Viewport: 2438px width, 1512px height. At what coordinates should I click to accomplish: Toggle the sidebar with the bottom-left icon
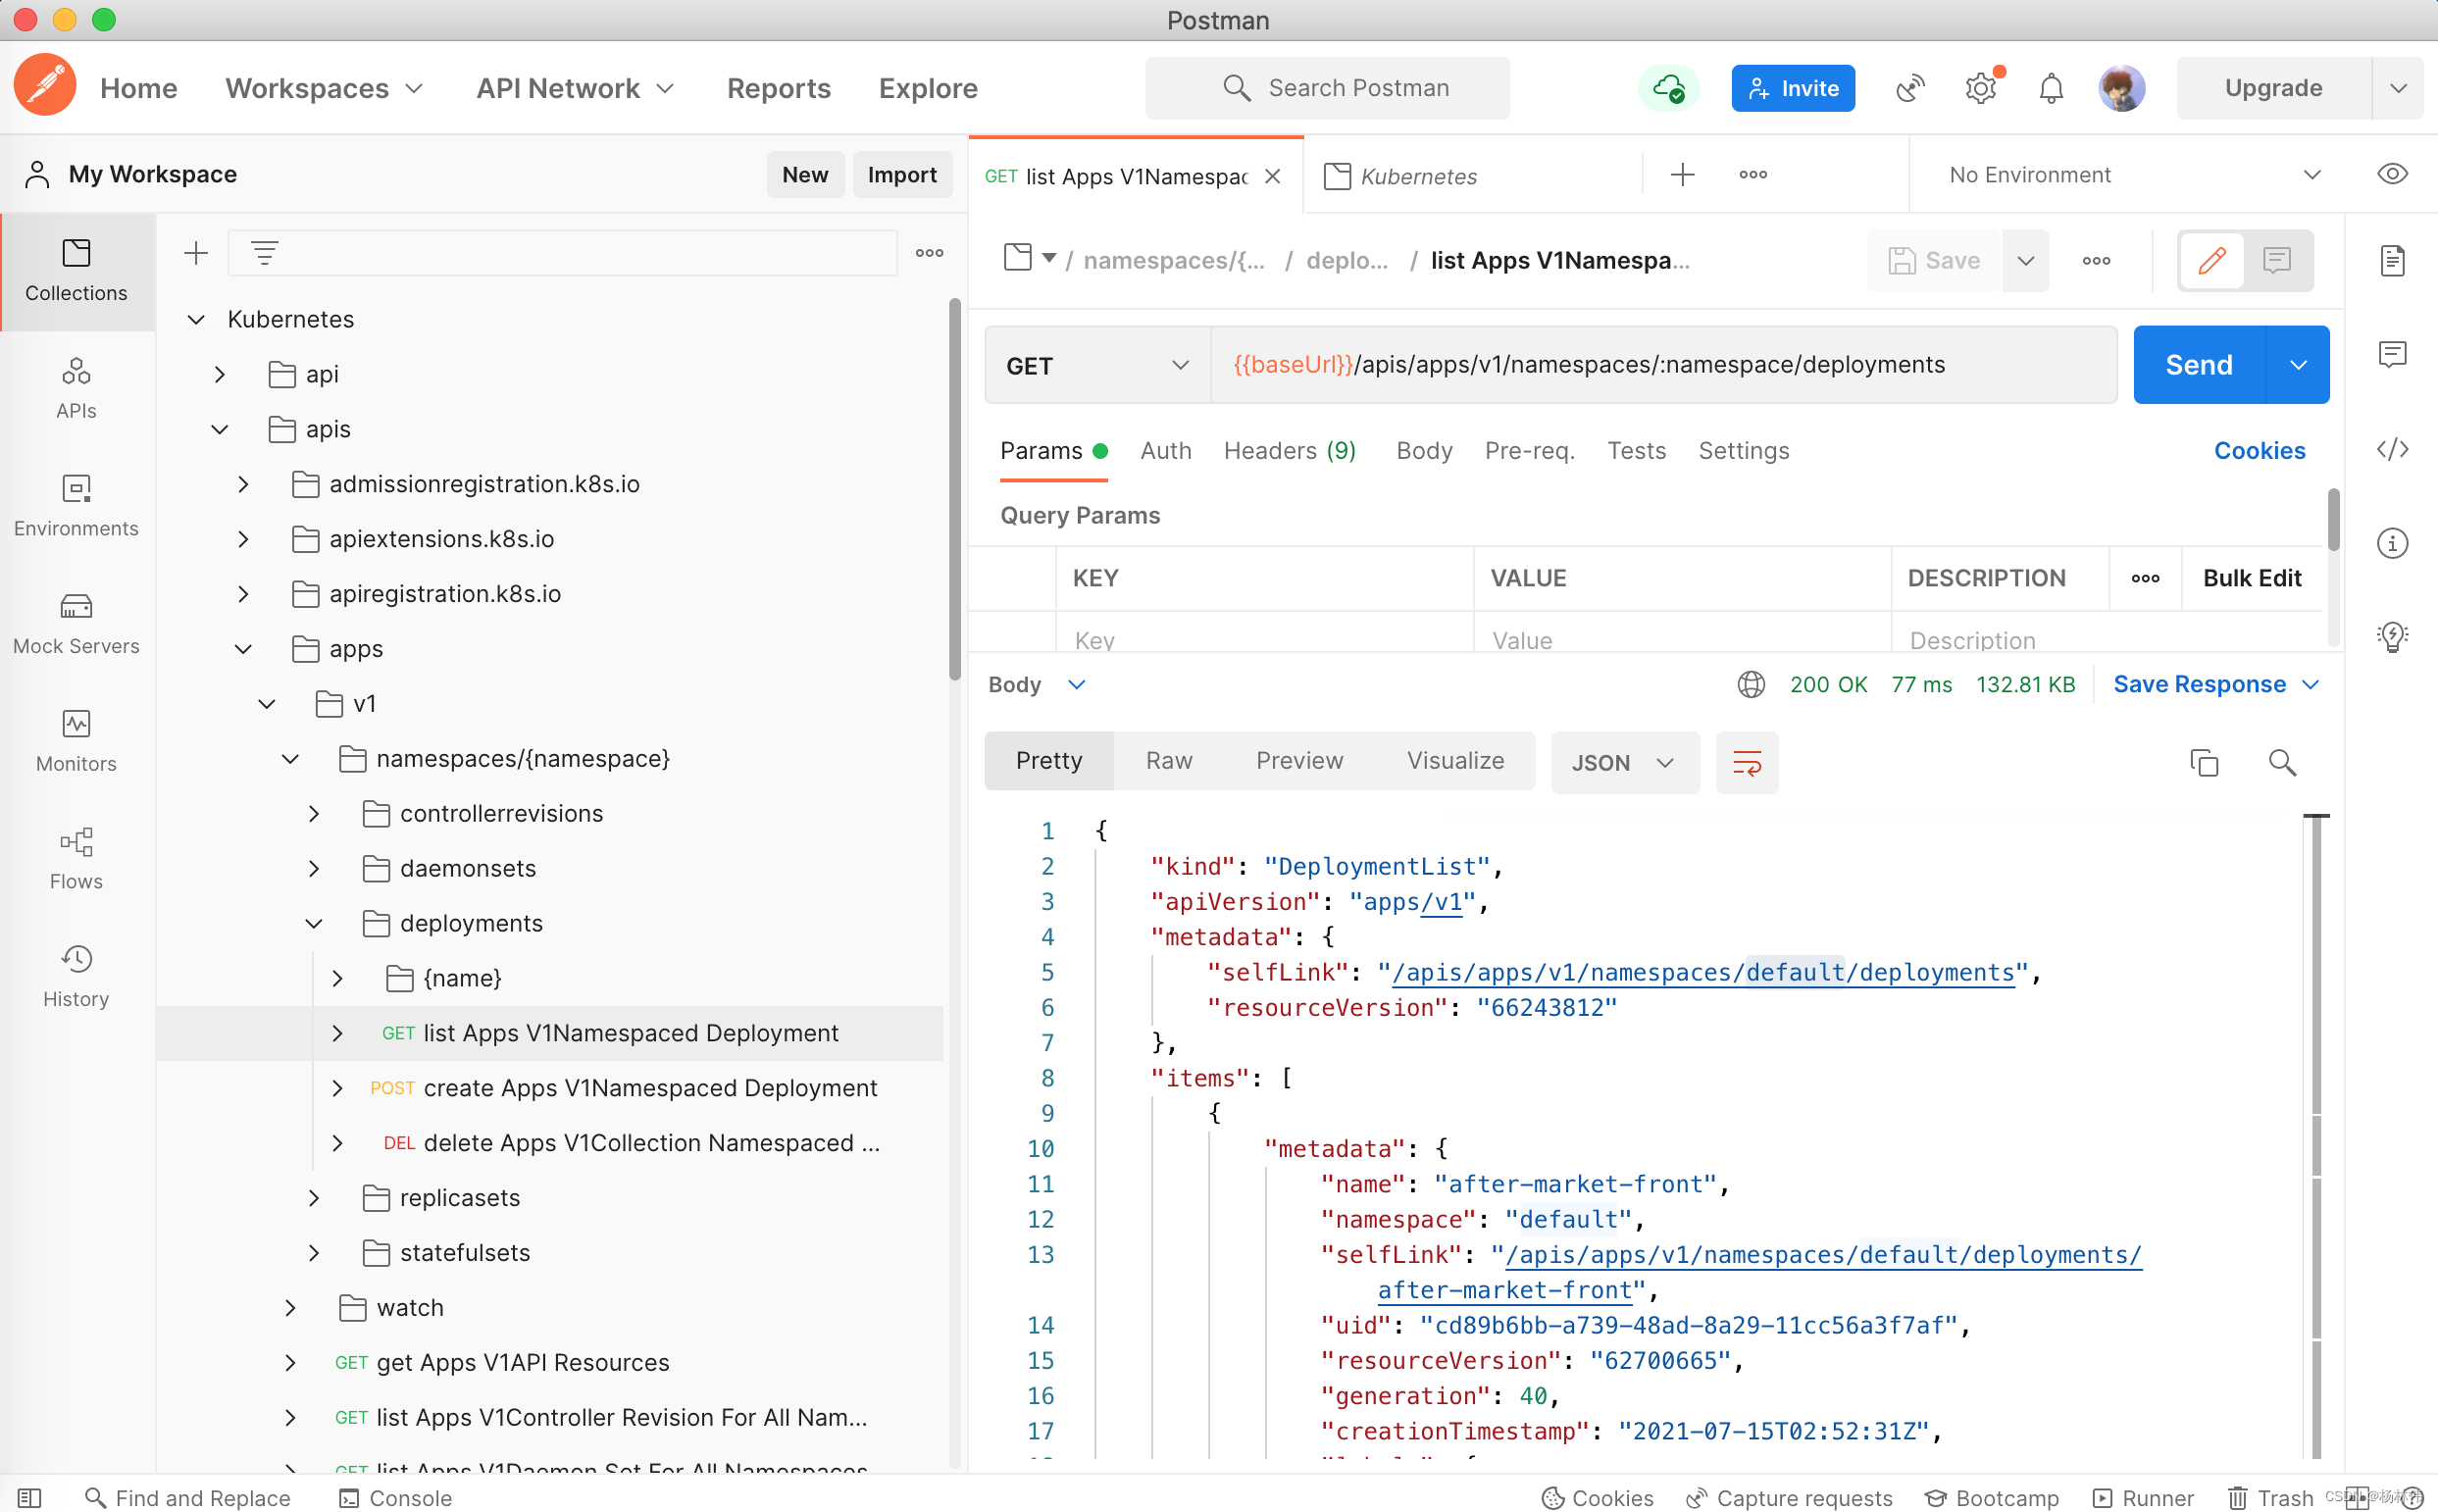tap(29, 1497)
